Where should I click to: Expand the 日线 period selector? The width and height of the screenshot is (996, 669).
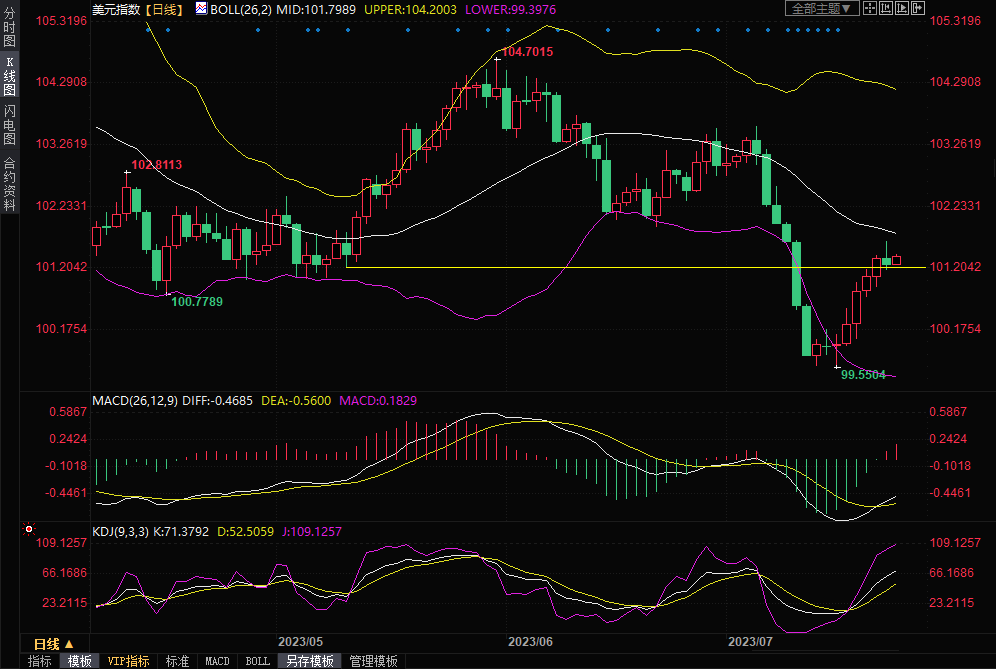[47, 644]
